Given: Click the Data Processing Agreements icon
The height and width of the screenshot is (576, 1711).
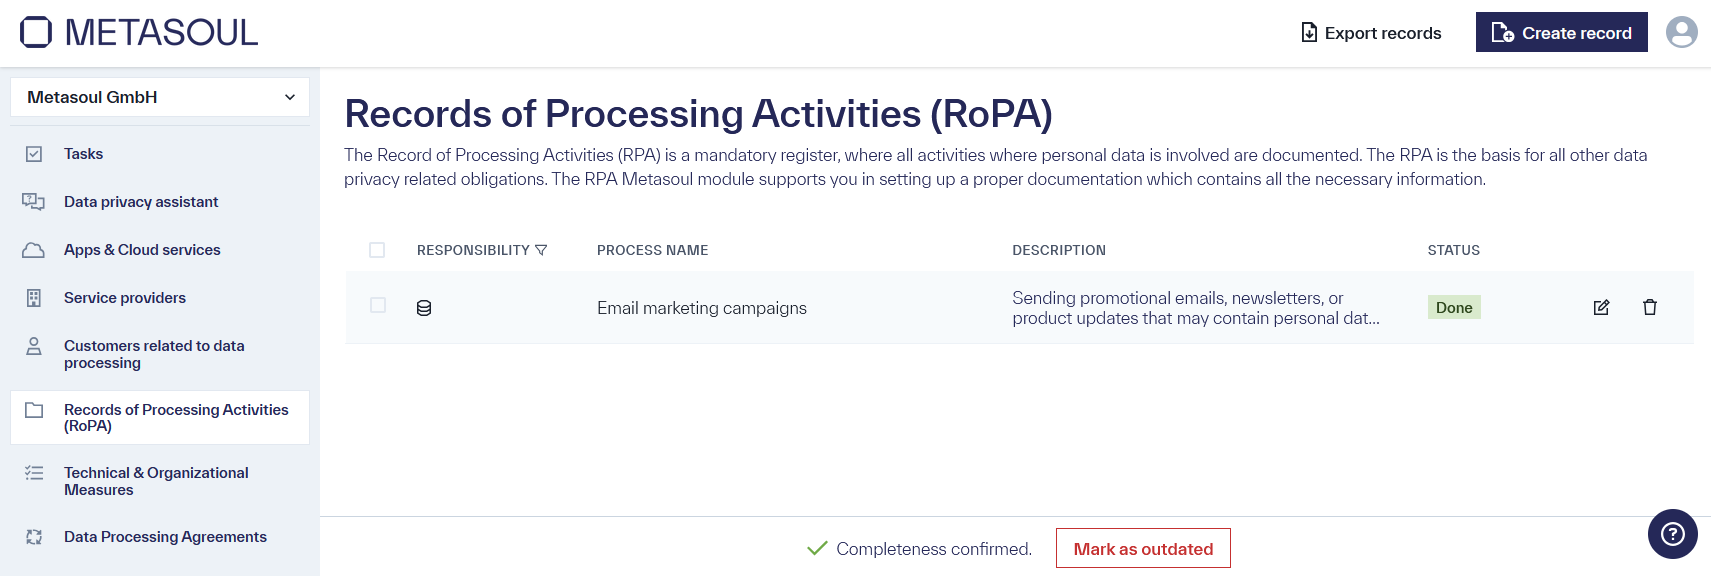Looking at the screenshot, I should 34,537.
